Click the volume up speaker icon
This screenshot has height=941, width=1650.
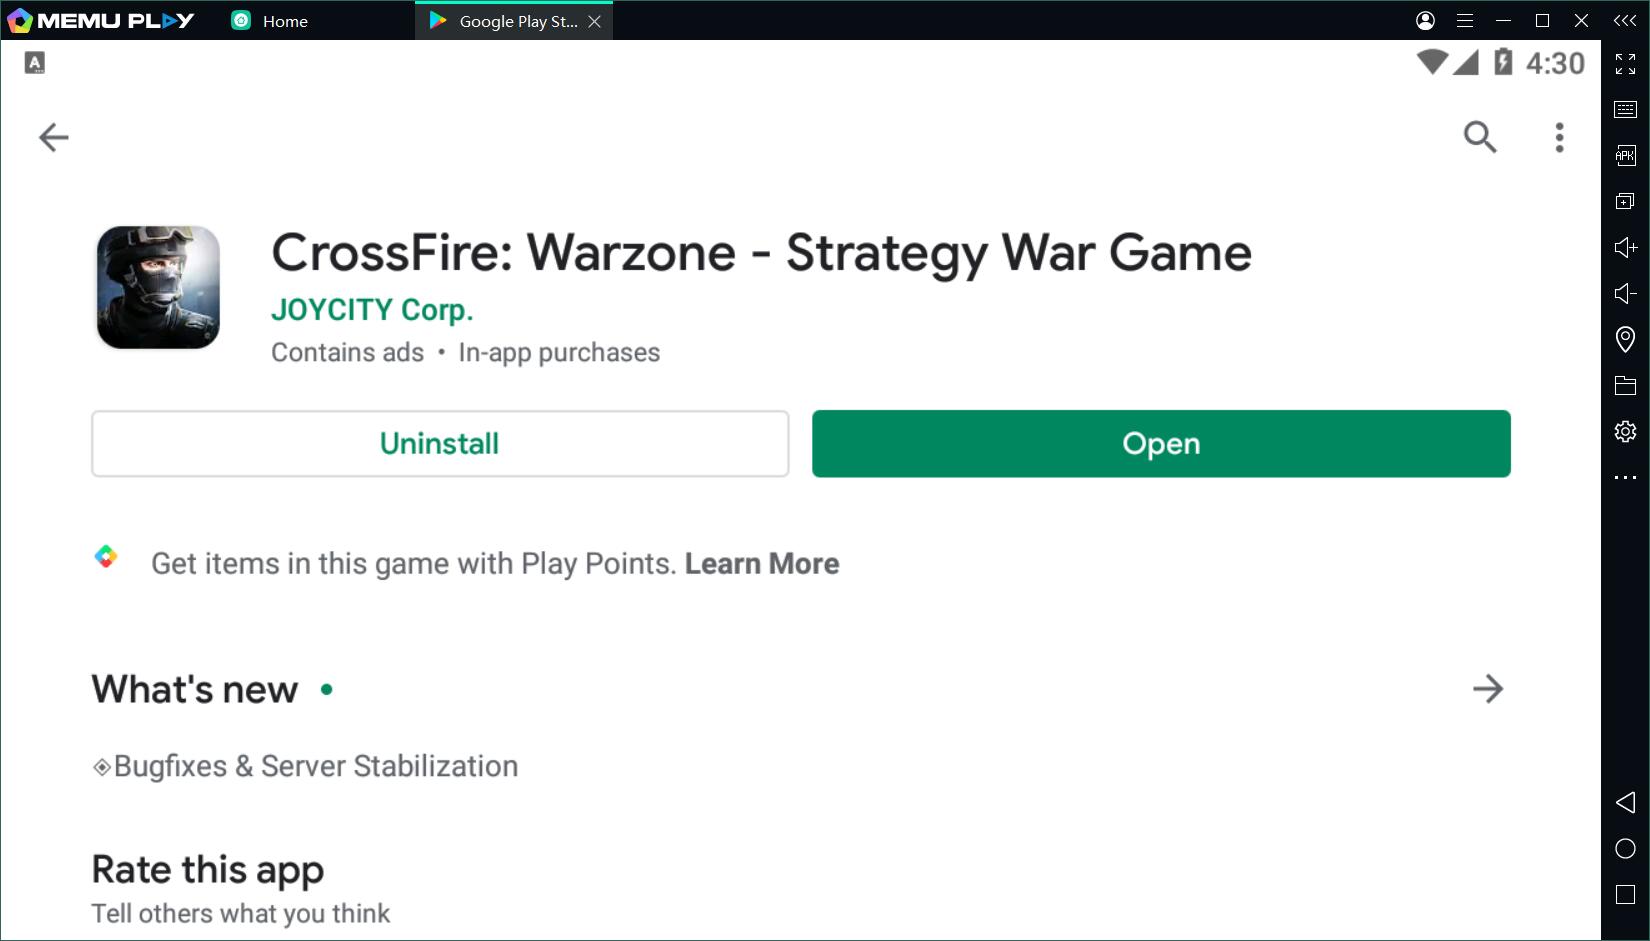(1625, 247)
